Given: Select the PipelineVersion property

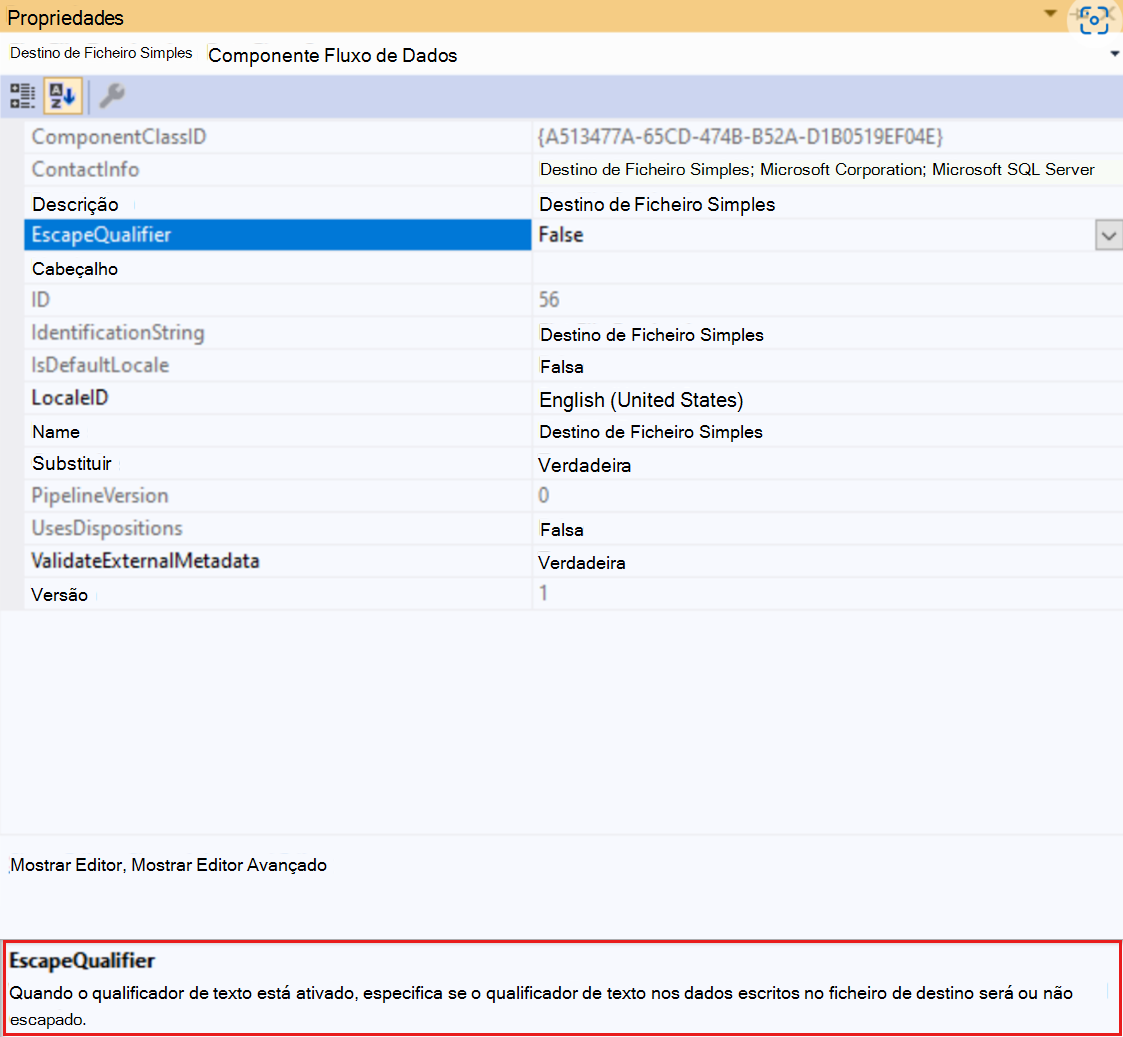Looking at the screenshot, I should tap(100, 496).
